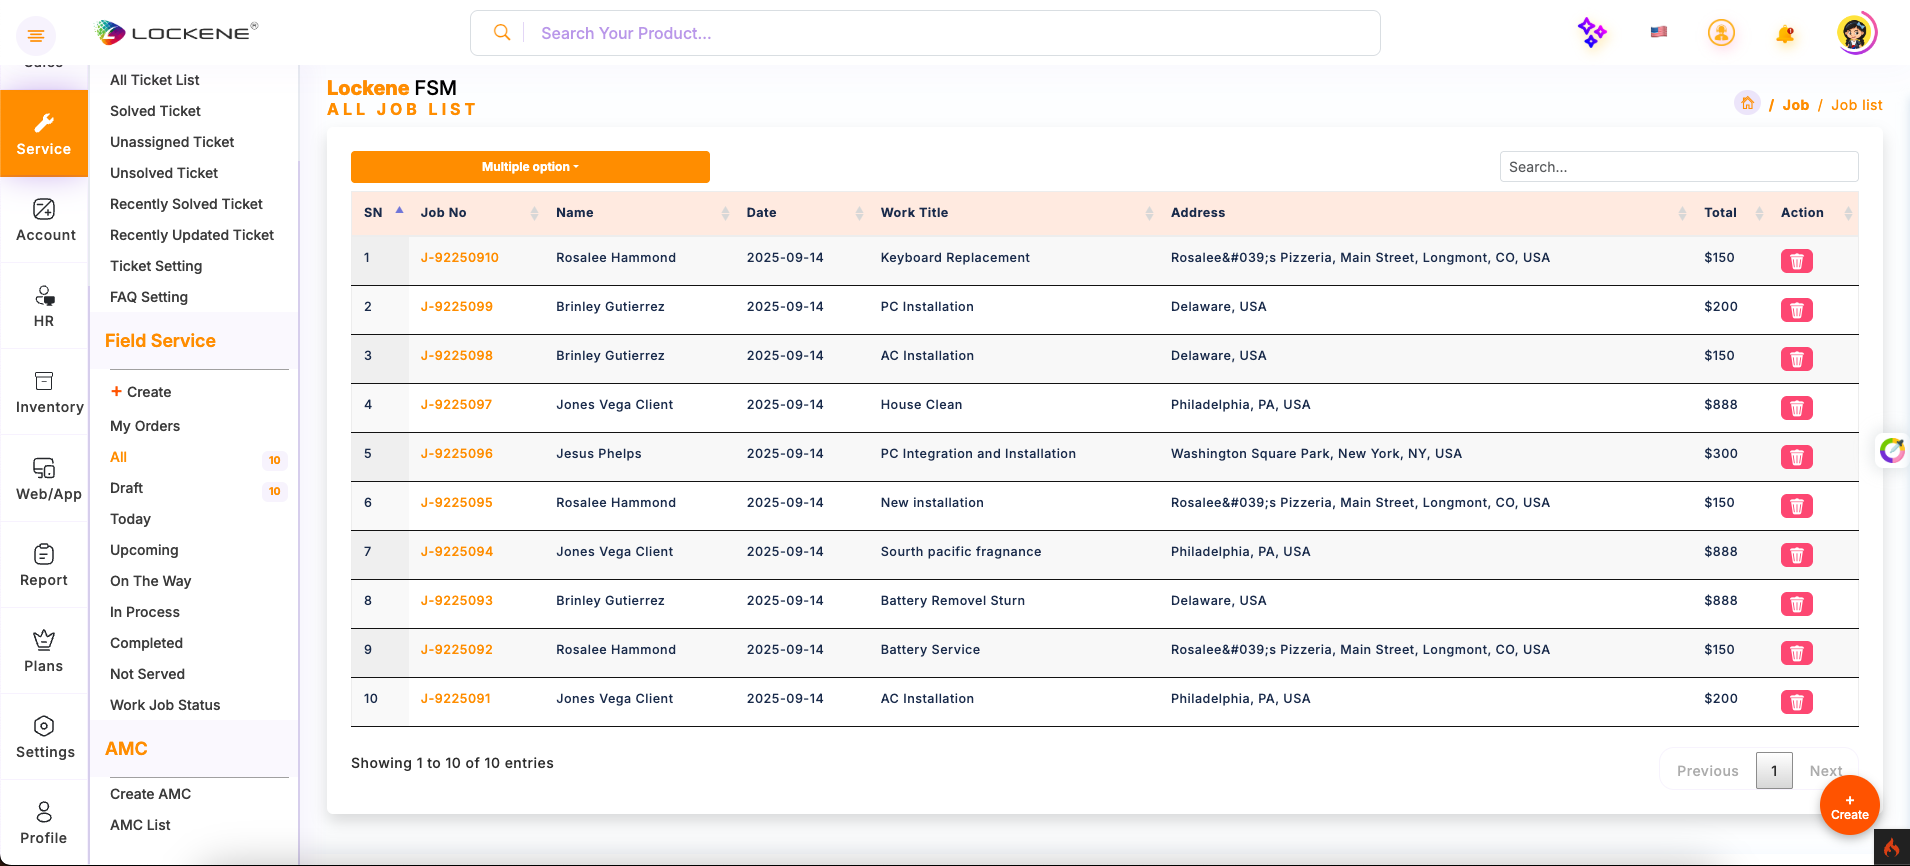This screenshot has width=1910, height=866.
Task: Go to pagination page 1
Action: [1774, 771]
